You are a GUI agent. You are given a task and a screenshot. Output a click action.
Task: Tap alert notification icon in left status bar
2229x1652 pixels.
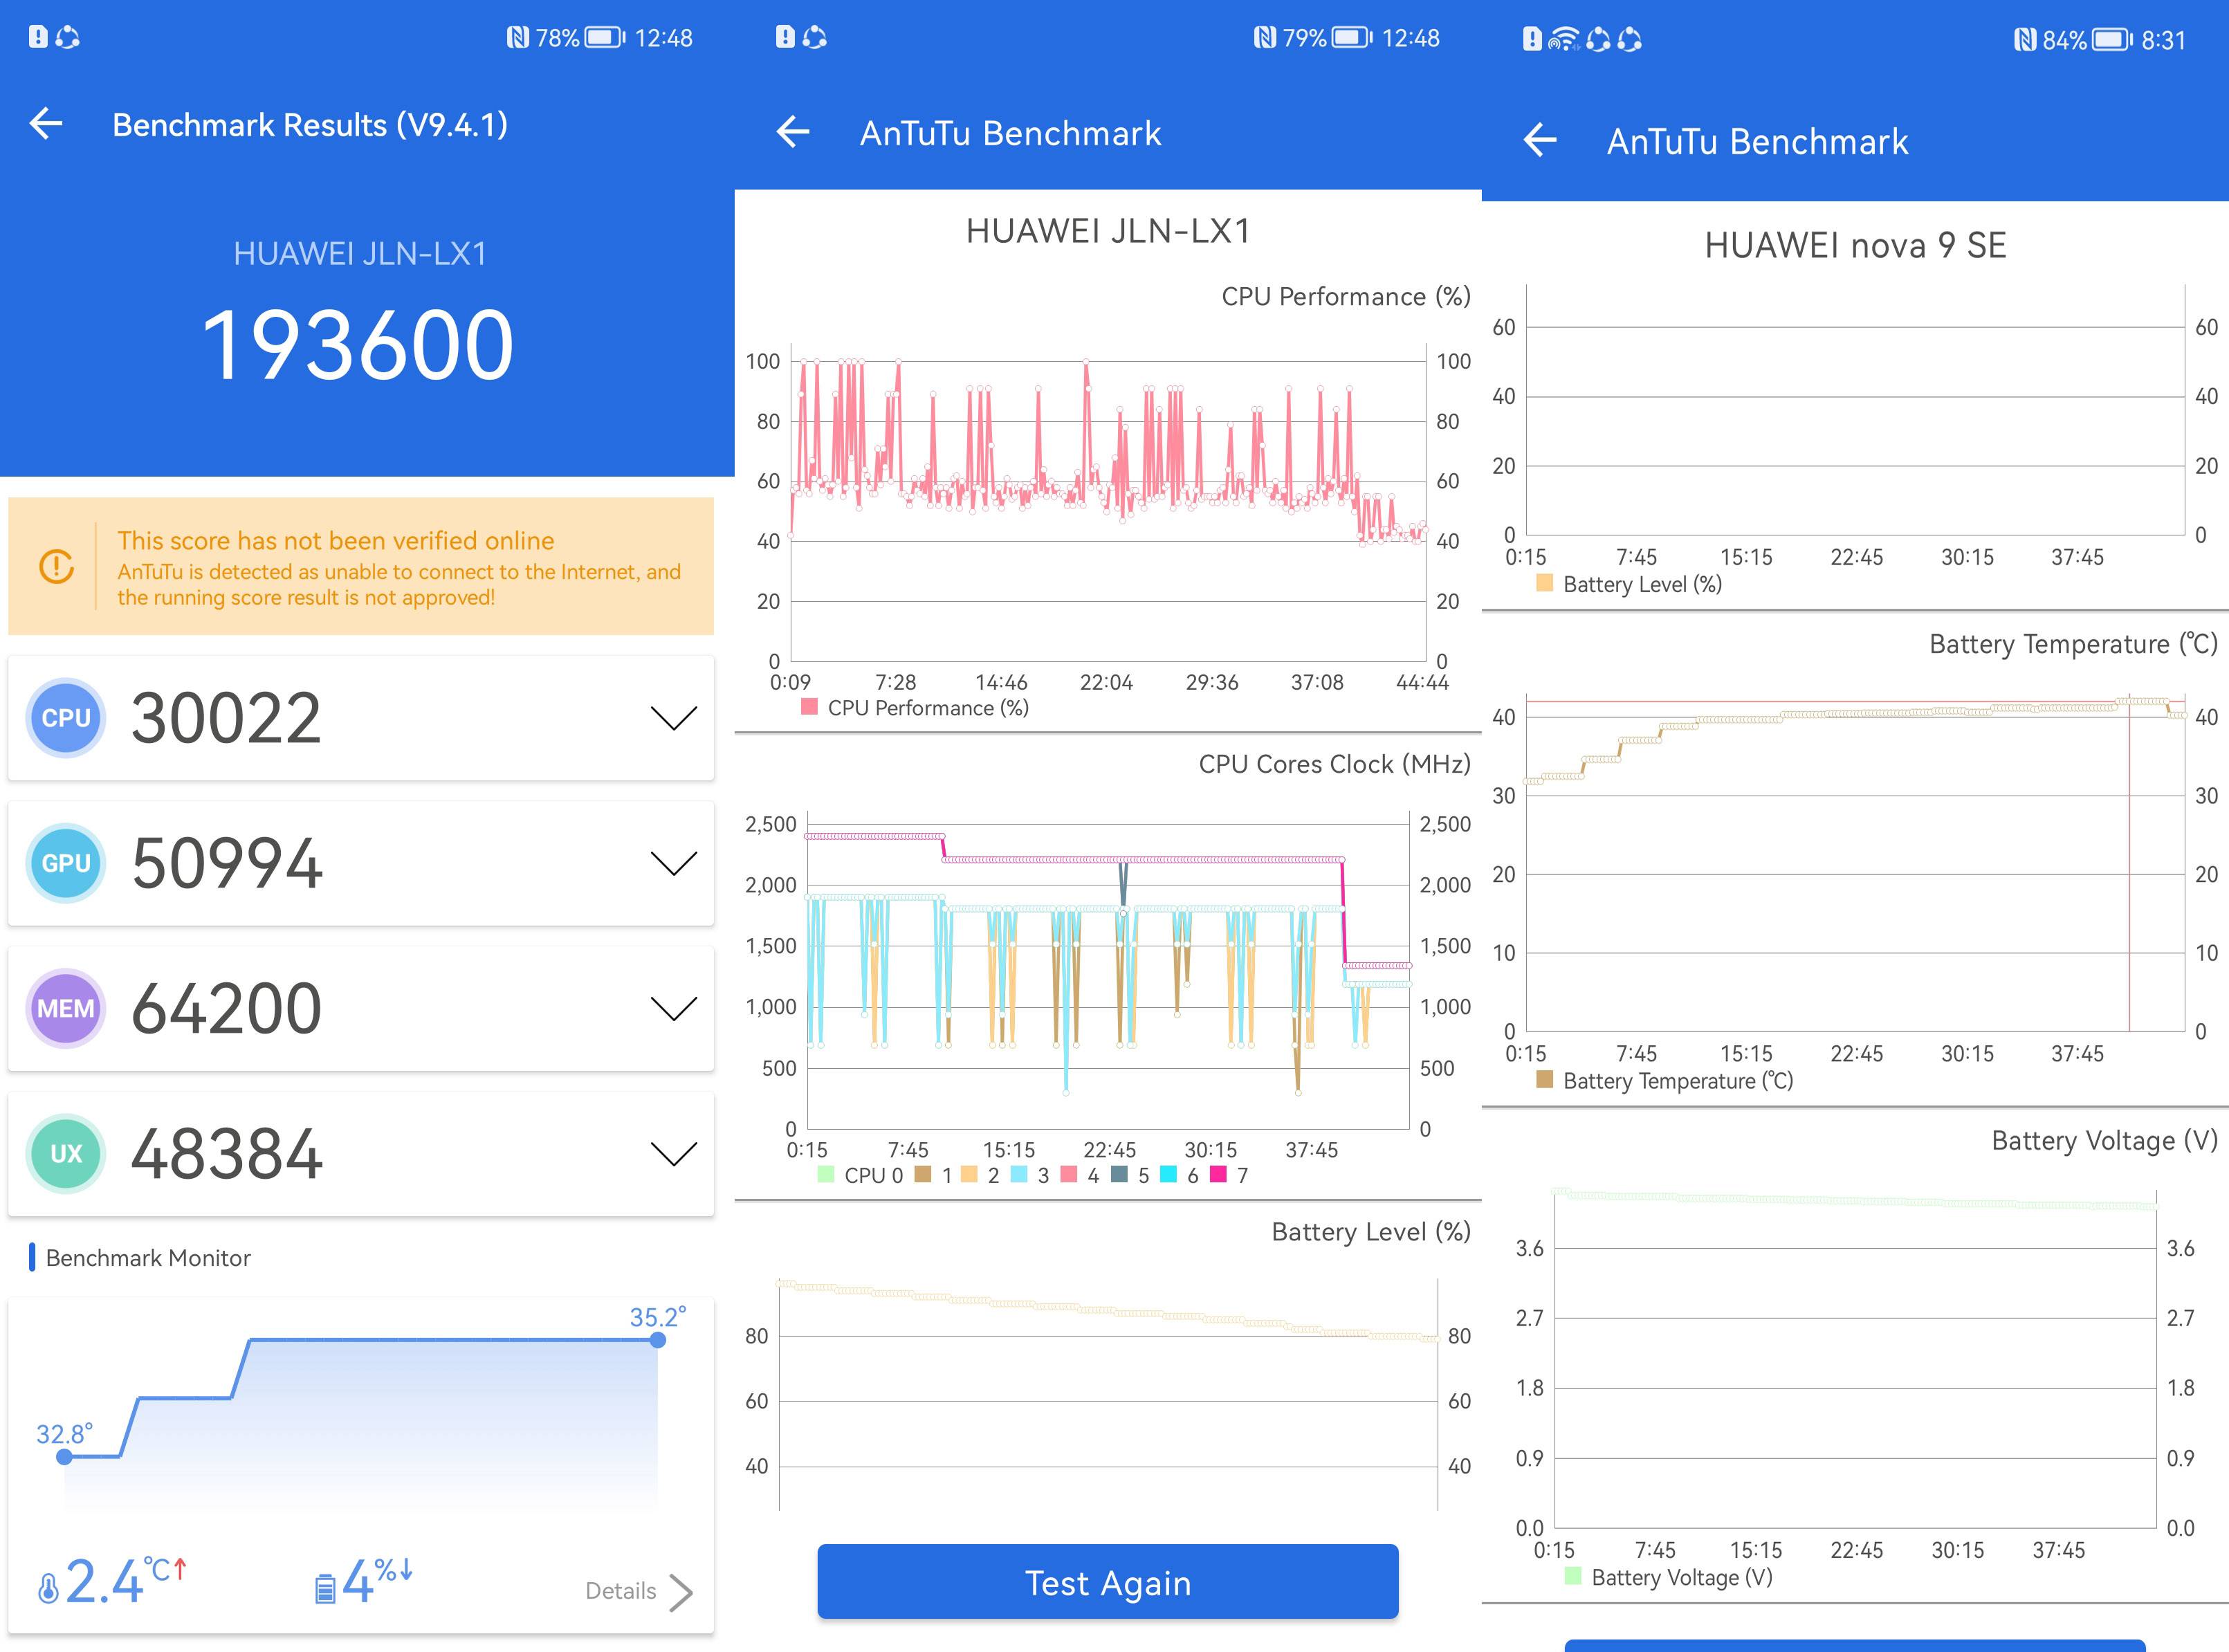point(38,37)
